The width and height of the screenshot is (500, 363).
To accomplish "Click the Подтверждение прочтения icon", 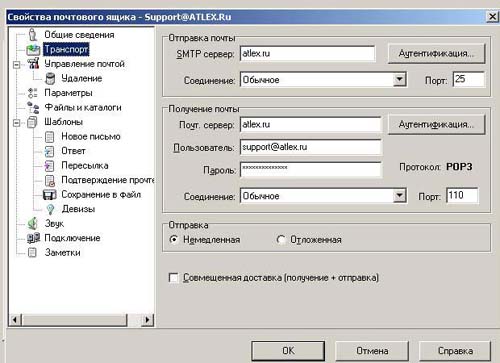I will (x=50, y=180).
